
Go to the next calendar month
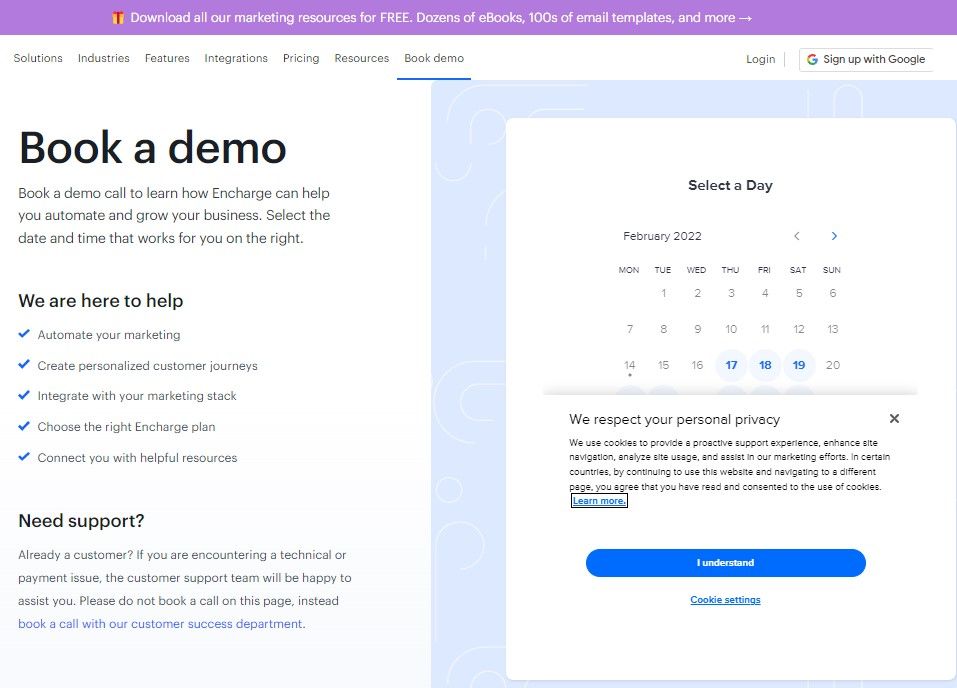tap(834, 236)
